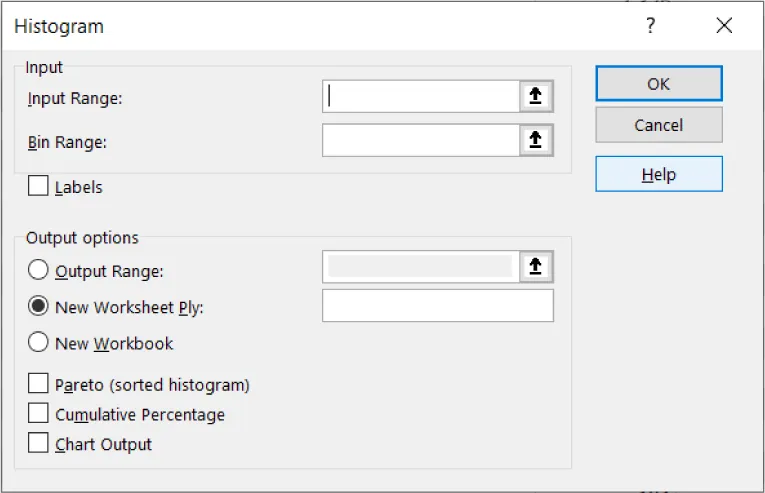Open Help using the Help button
The image size is (765, 493).
tap(658, 174)
